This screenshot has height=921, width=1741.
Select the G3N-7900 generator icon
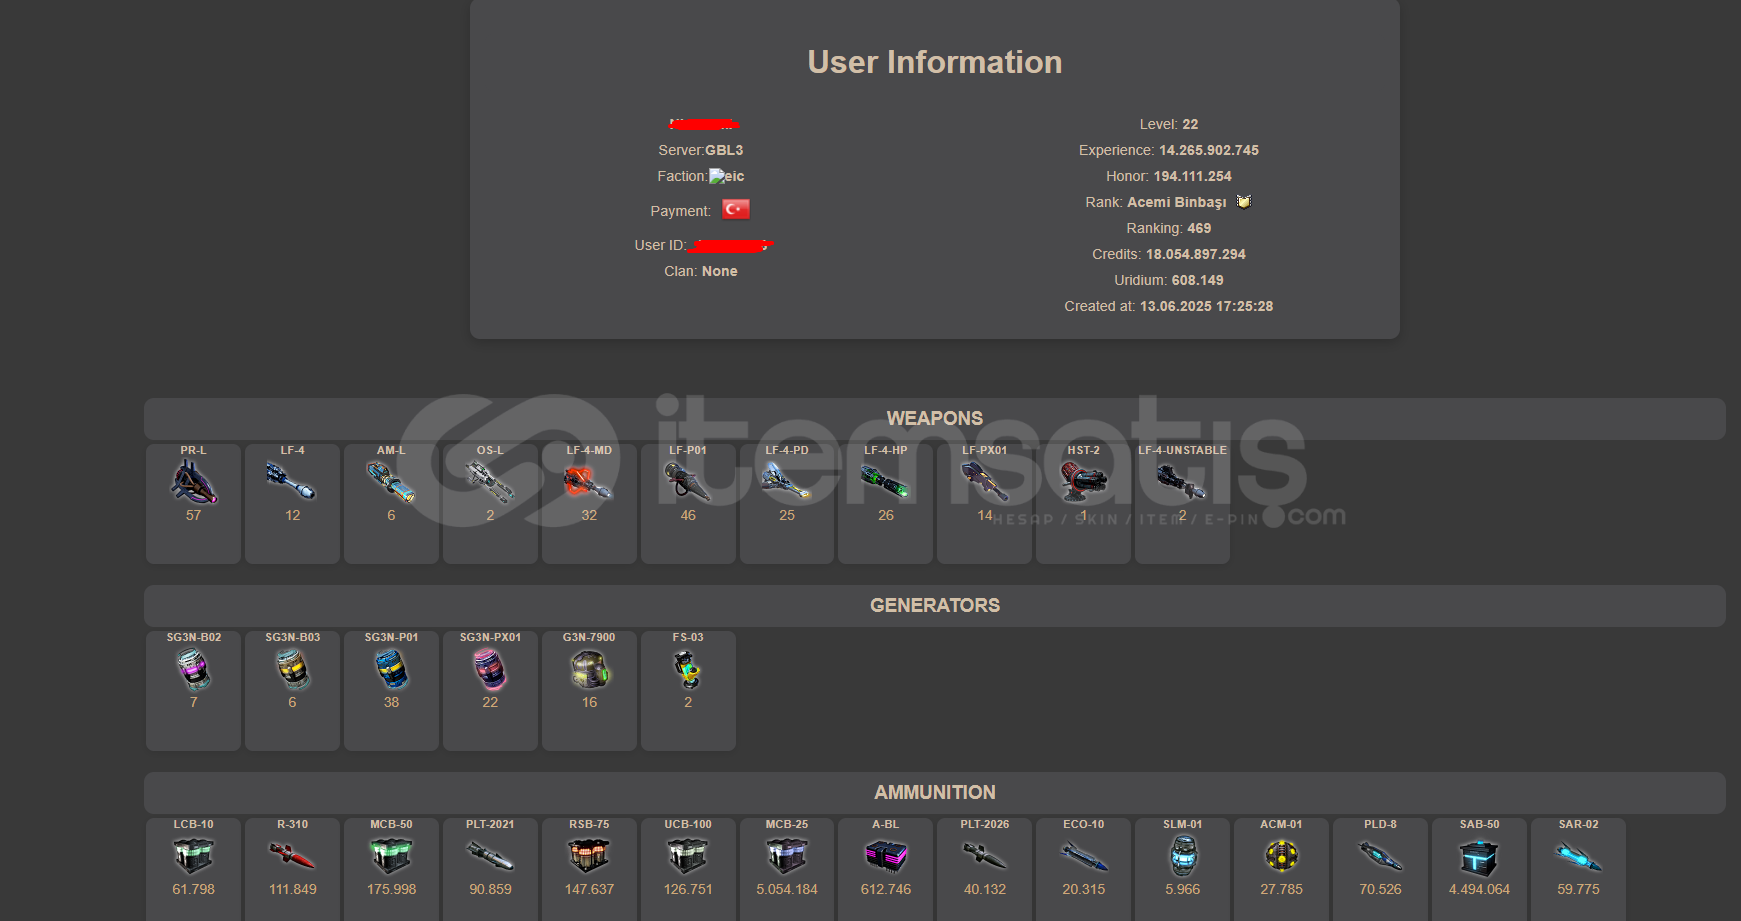[589, 669]
